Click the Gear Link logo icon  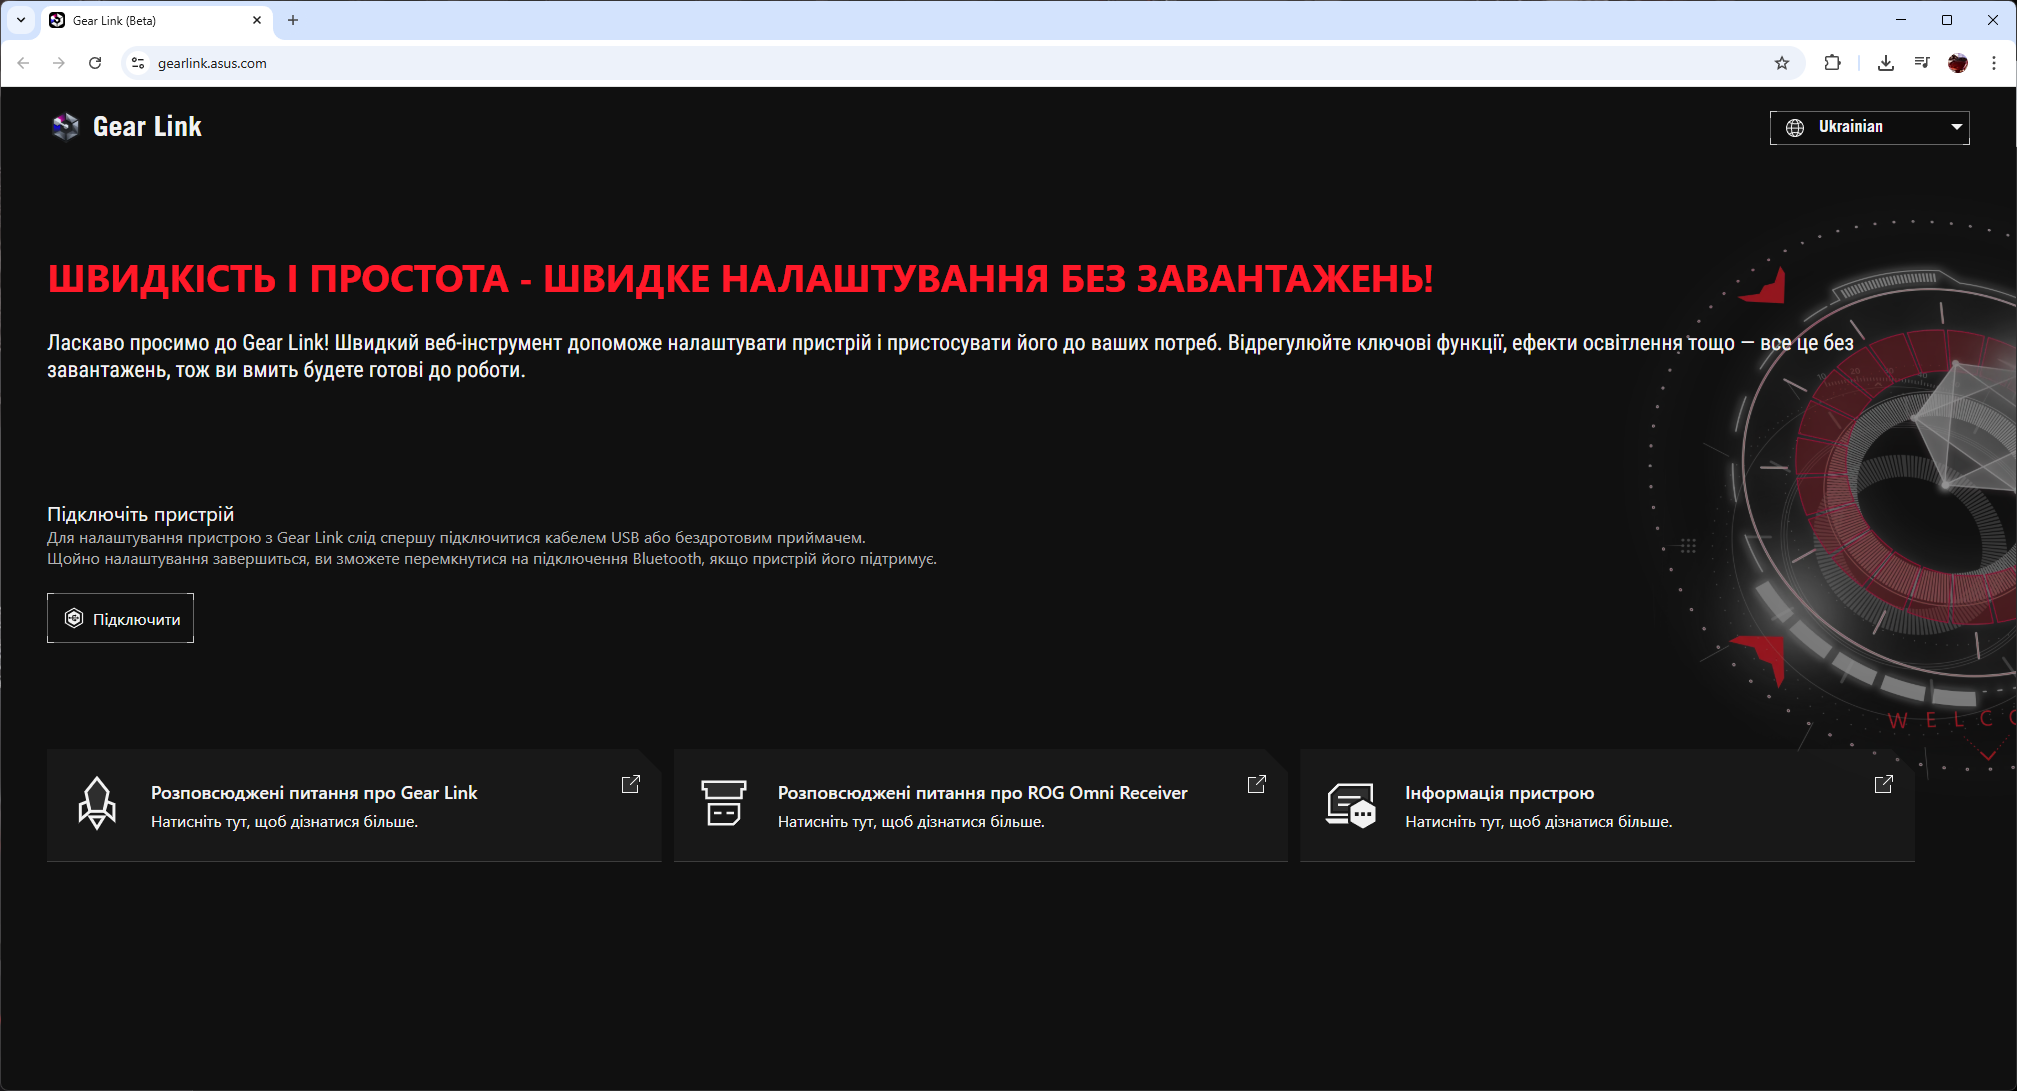(x=65, y=127)
